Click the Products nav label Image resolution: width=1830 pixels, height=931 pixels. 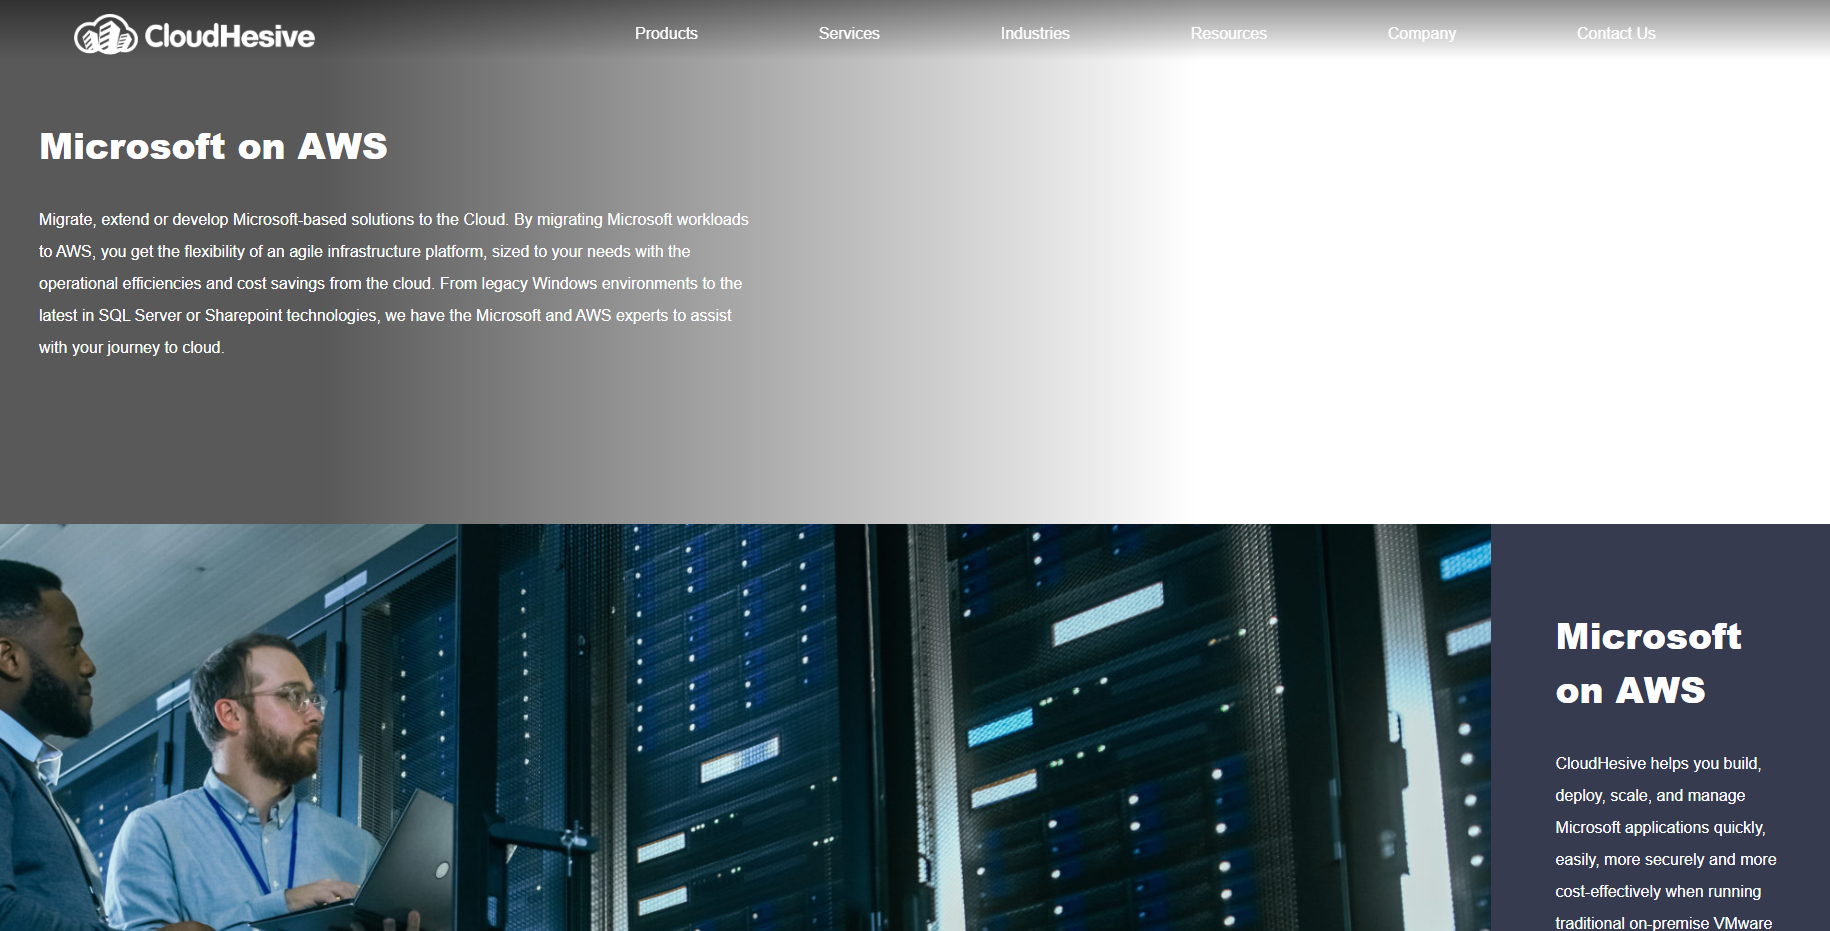pos(666,33)
